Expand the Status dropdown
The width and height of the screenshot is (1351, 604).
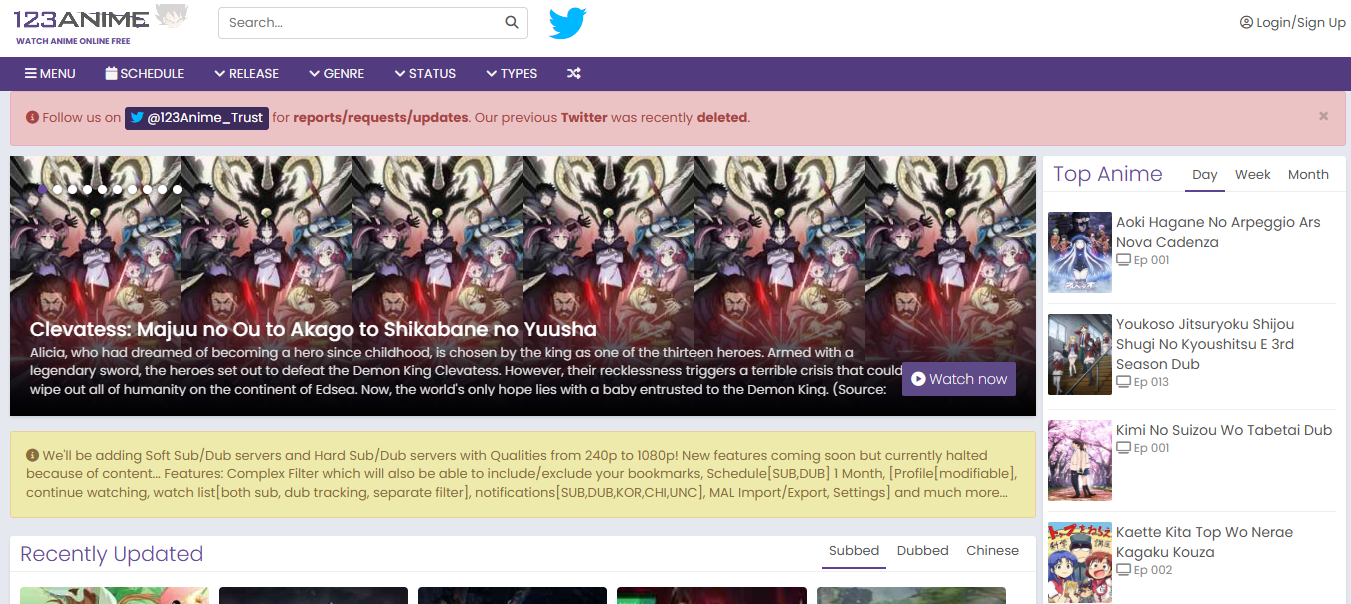[x=425, y=73]
